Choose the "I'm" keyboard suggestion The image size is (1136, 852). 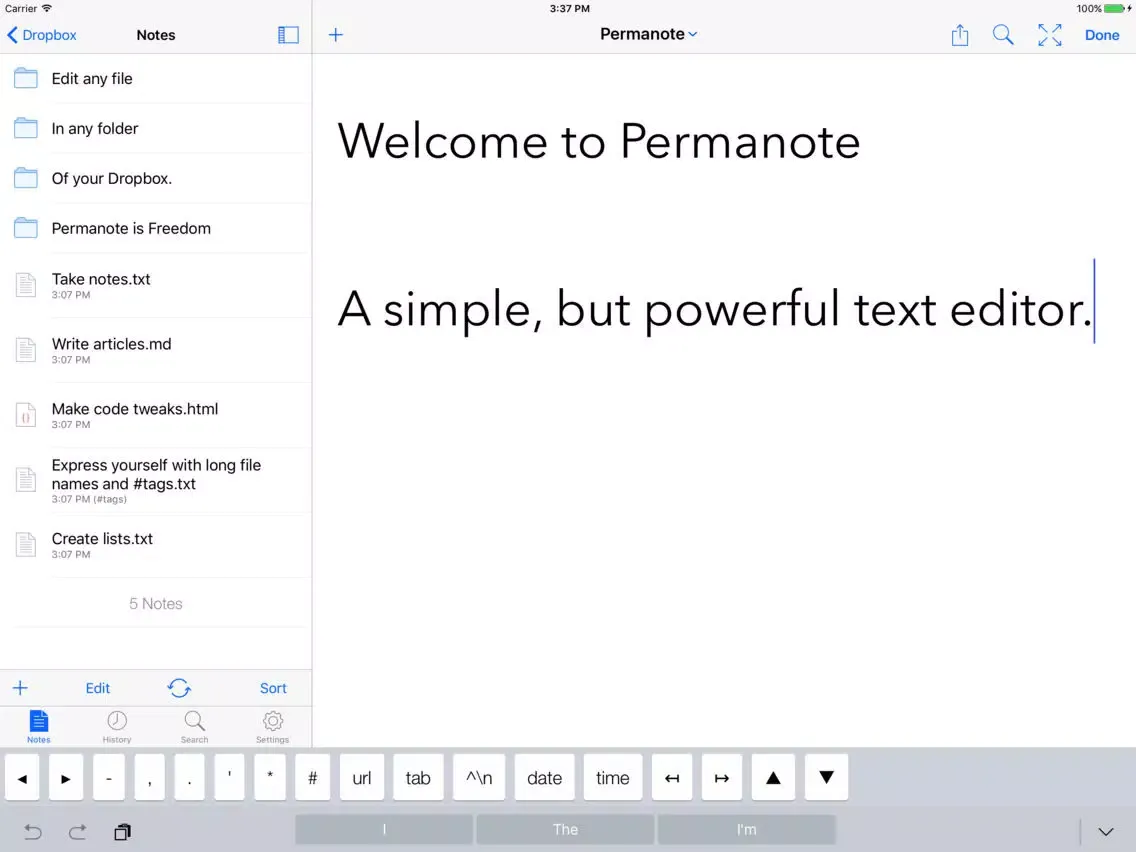pyautogui.click(x=746, y=830)
